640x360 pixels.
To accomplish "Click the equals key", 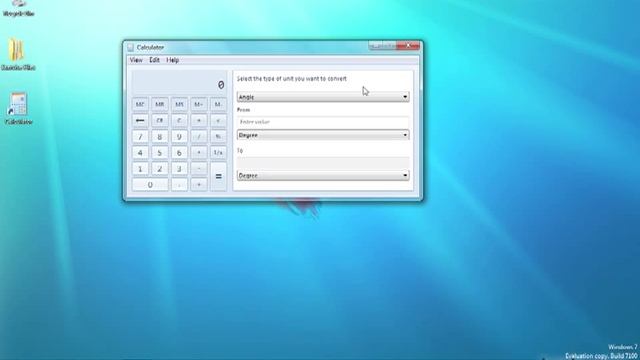I will pos(218,176).
